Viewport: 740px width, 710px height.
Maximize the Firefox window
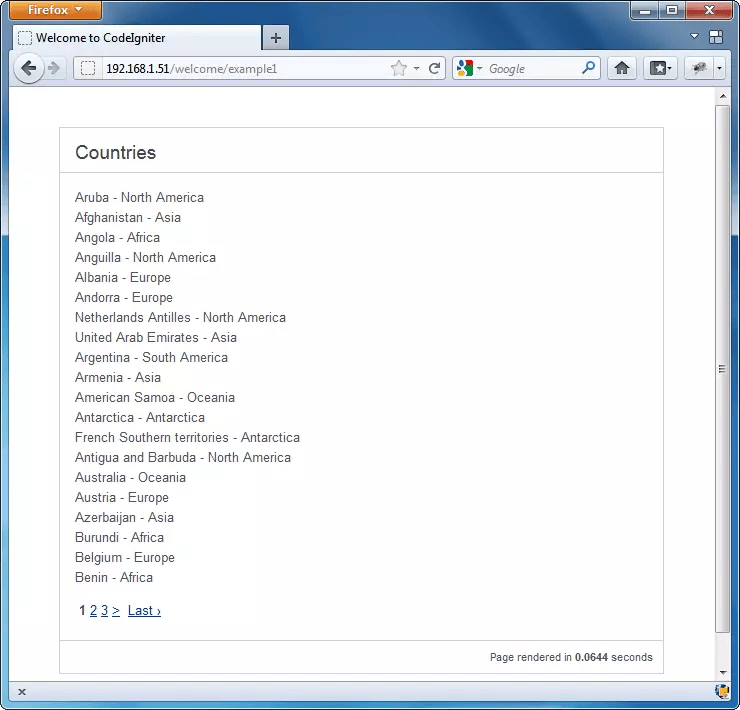tap(673, 10)
